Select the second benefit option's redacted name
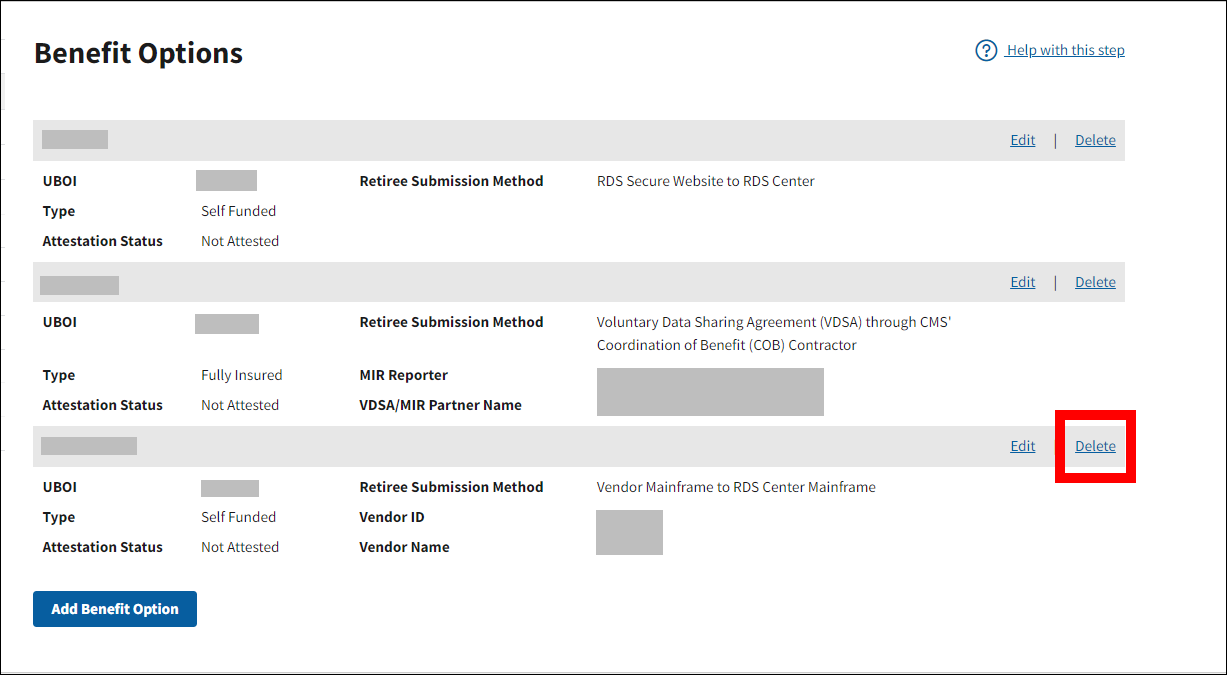Image resolution: width=1227 pixels, height=675 pixels. 80,285
